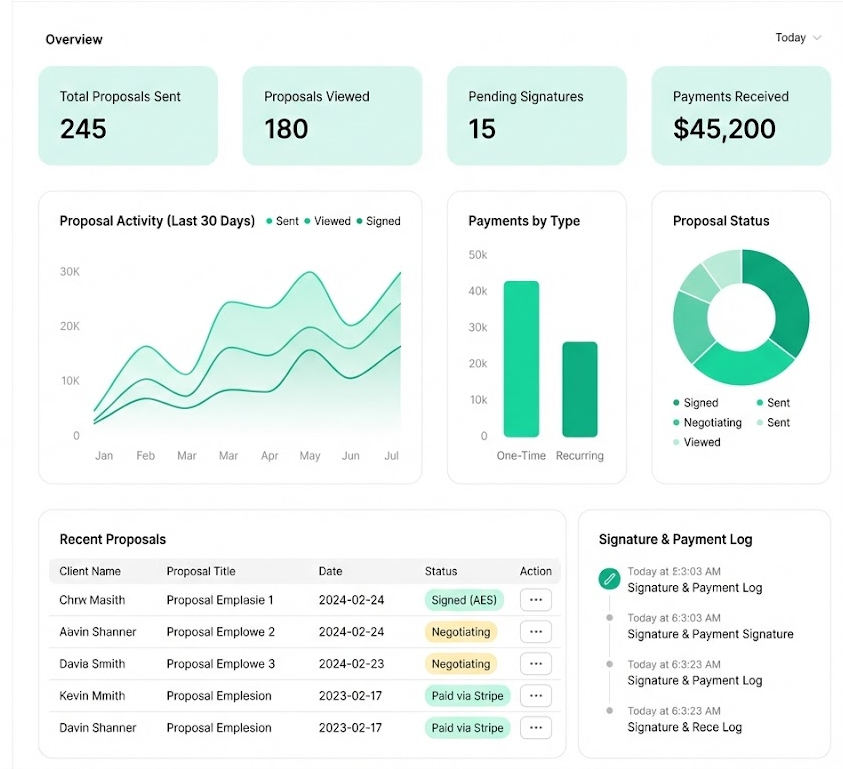Open Proposal Emplowe 3 title
Screen dimensions: 843x769
tap(220, 664)
